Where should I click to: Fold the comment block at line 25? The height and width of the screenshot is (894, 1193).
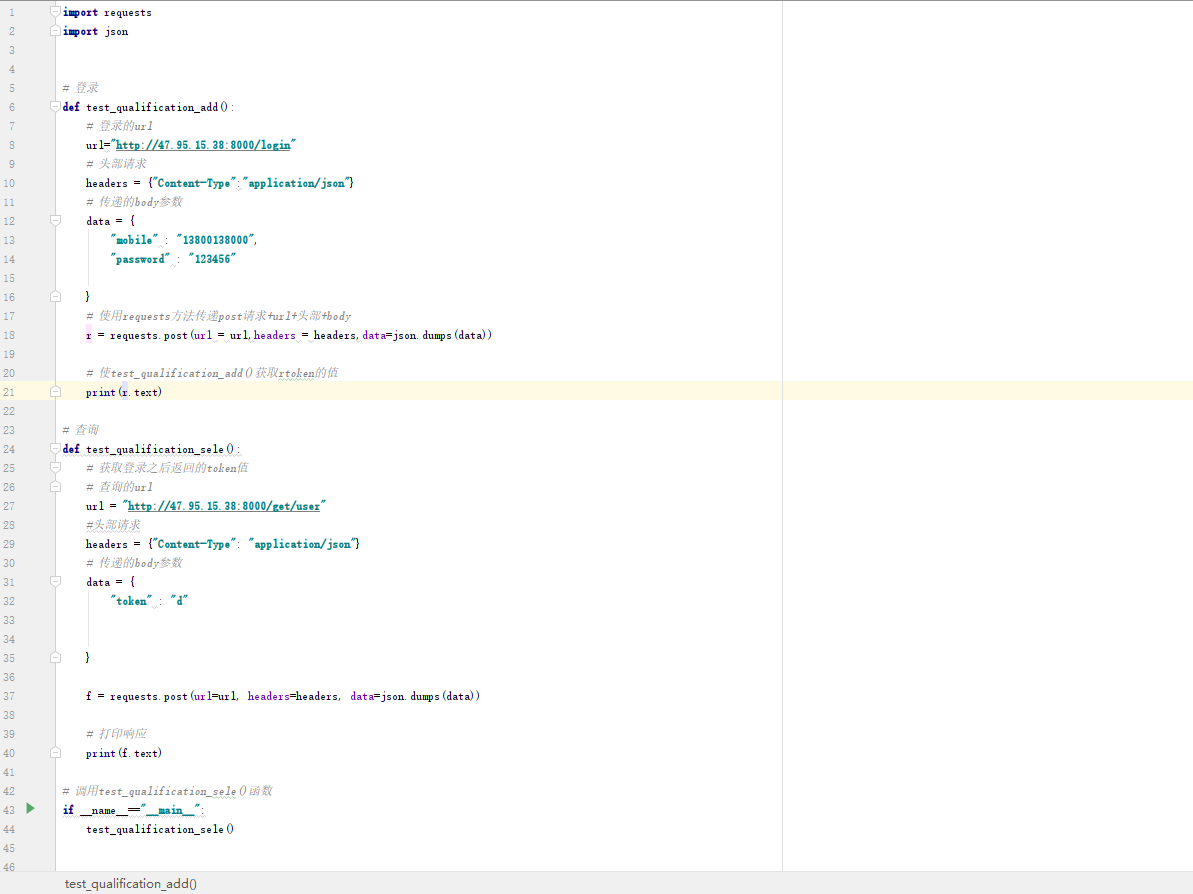pyautogui.click(x=55, y=468)
